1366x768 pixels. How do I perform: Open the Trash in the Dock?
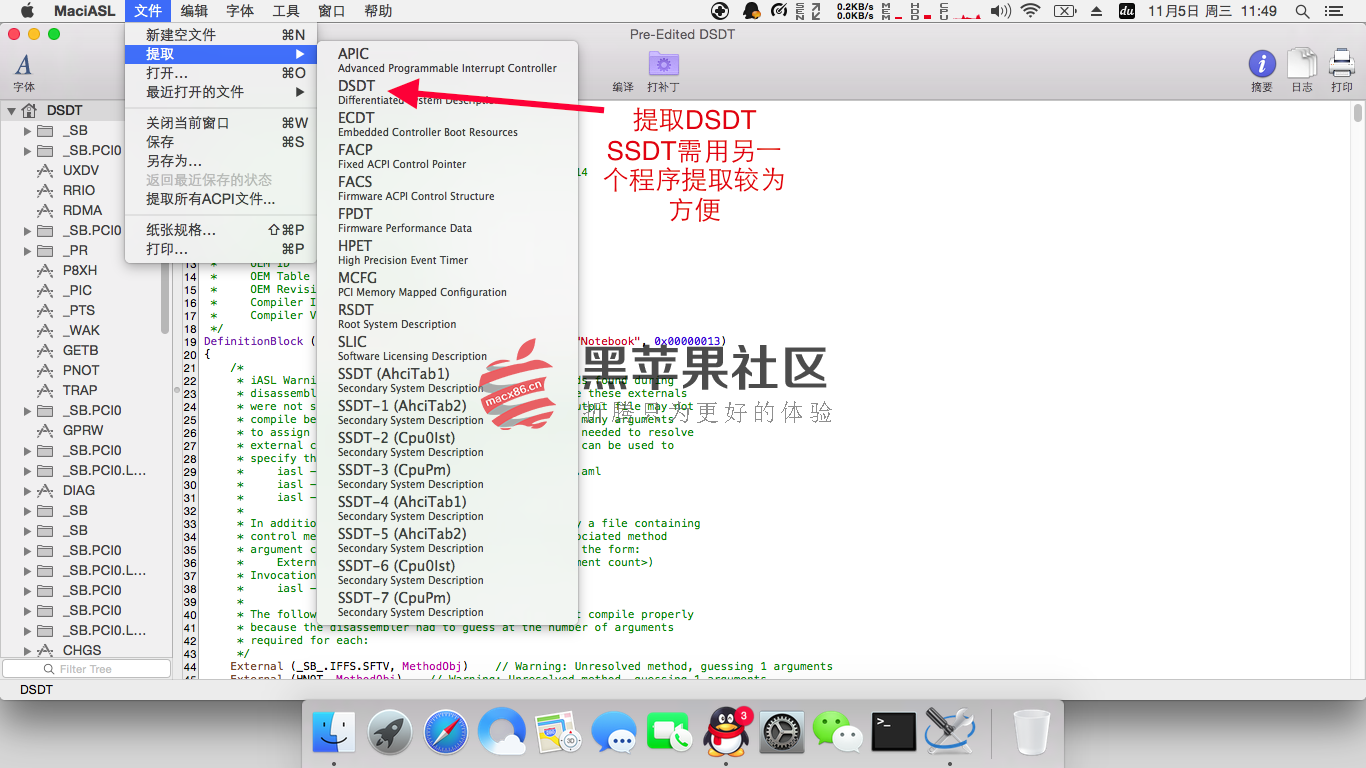click(1032, 732)
